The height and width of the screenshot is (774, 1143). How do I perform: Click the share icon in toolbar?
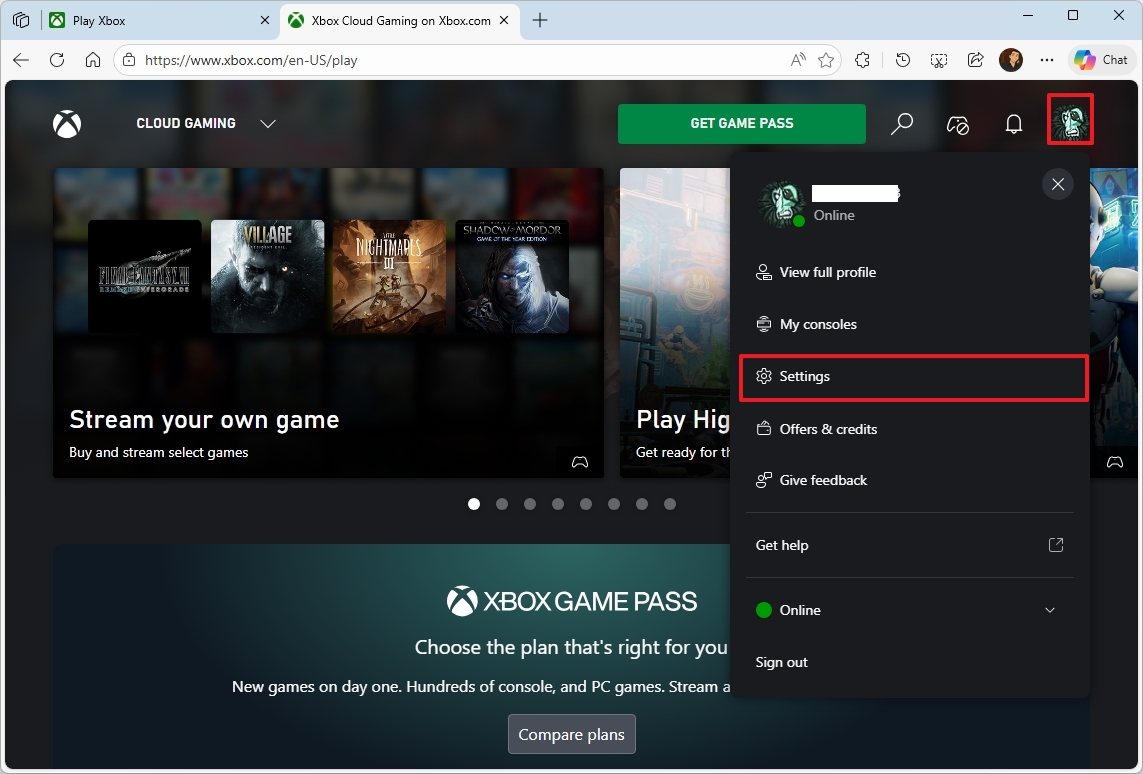pos(975,60)
